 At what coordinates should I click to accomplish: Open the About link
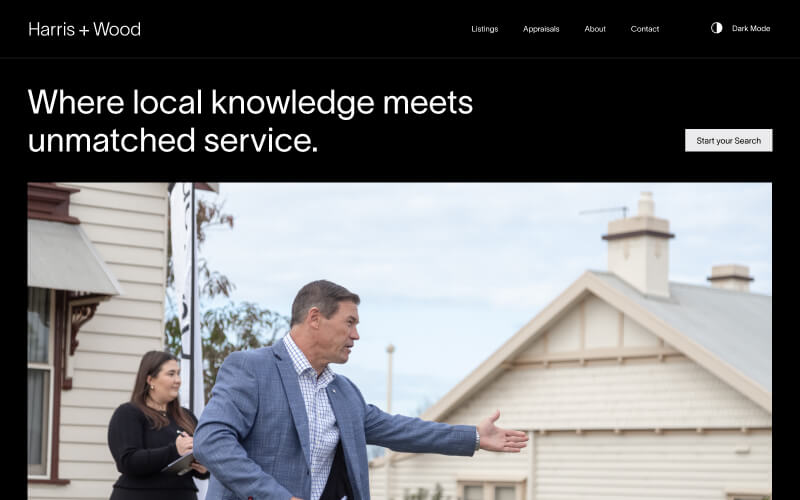coord(595,29)
